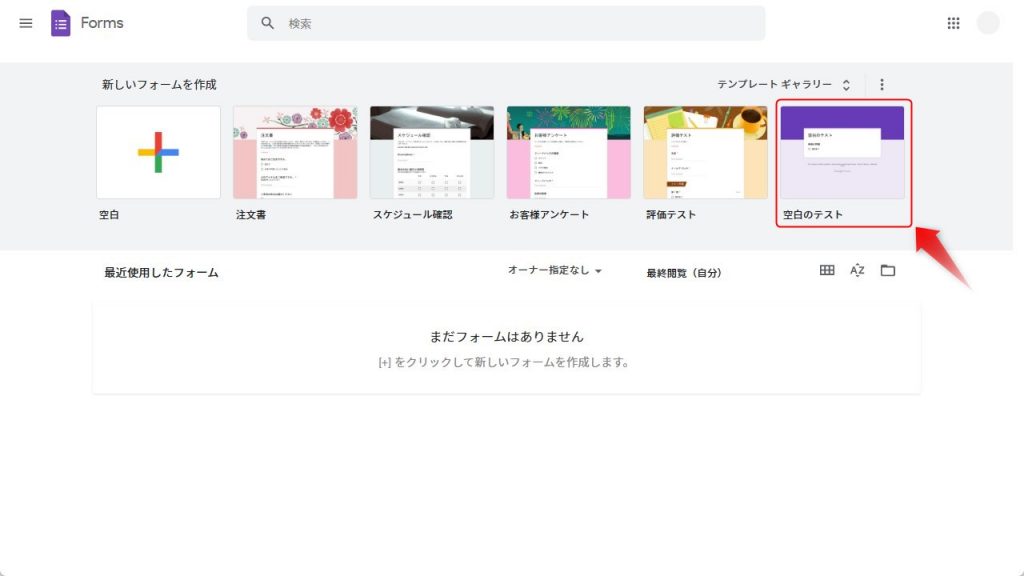The width and height of the screenshot is (1024, 576).
Task: Open the お客様アンケート template
Action: (569, 152)
